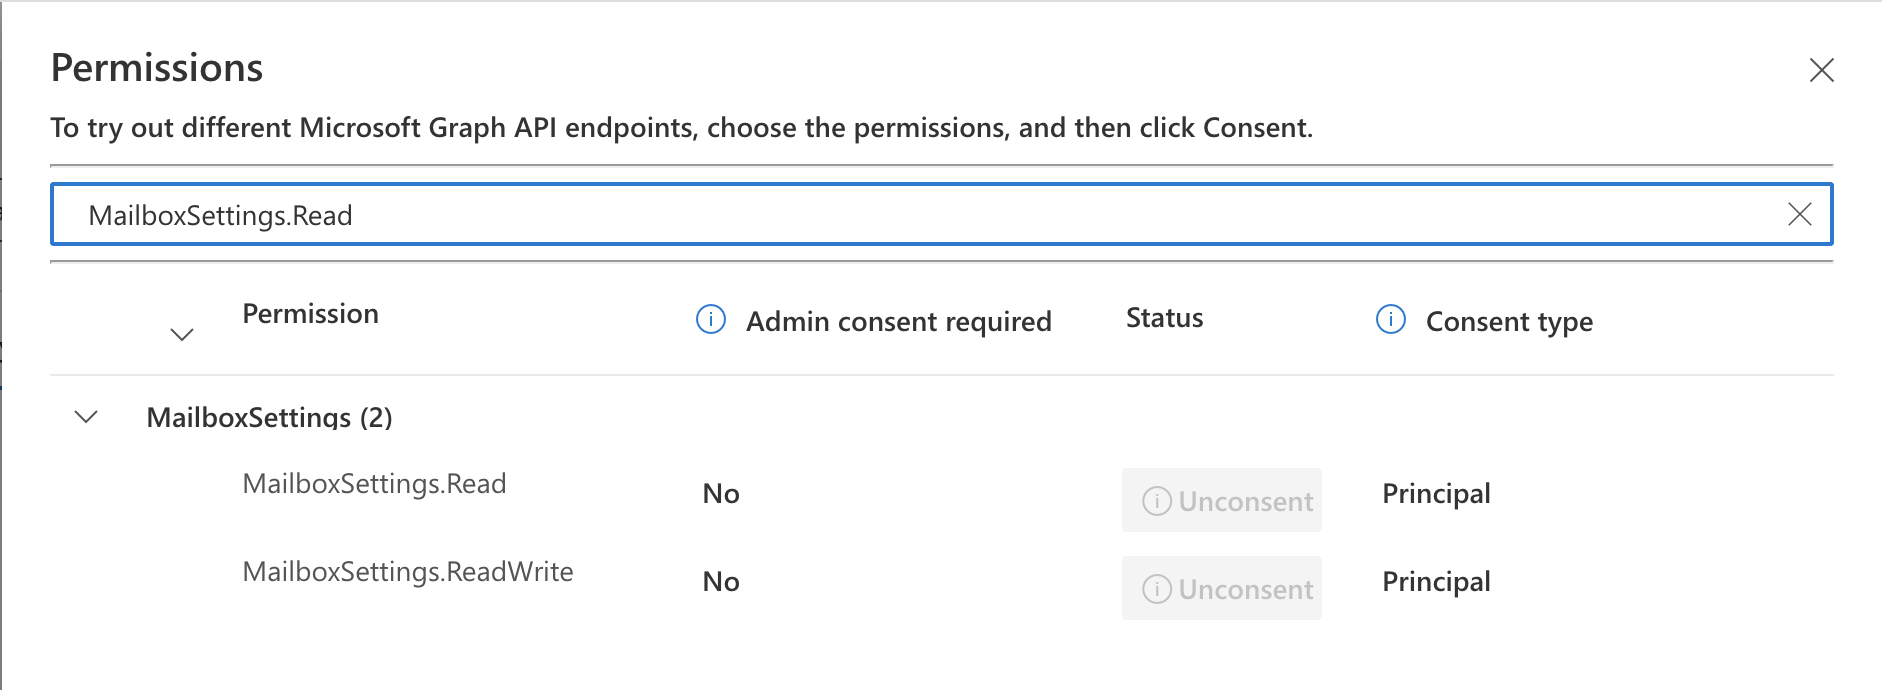Collapse the MailboxSettings (2) group
Viewport: 1882px width, 690px height.
point(87,417)
